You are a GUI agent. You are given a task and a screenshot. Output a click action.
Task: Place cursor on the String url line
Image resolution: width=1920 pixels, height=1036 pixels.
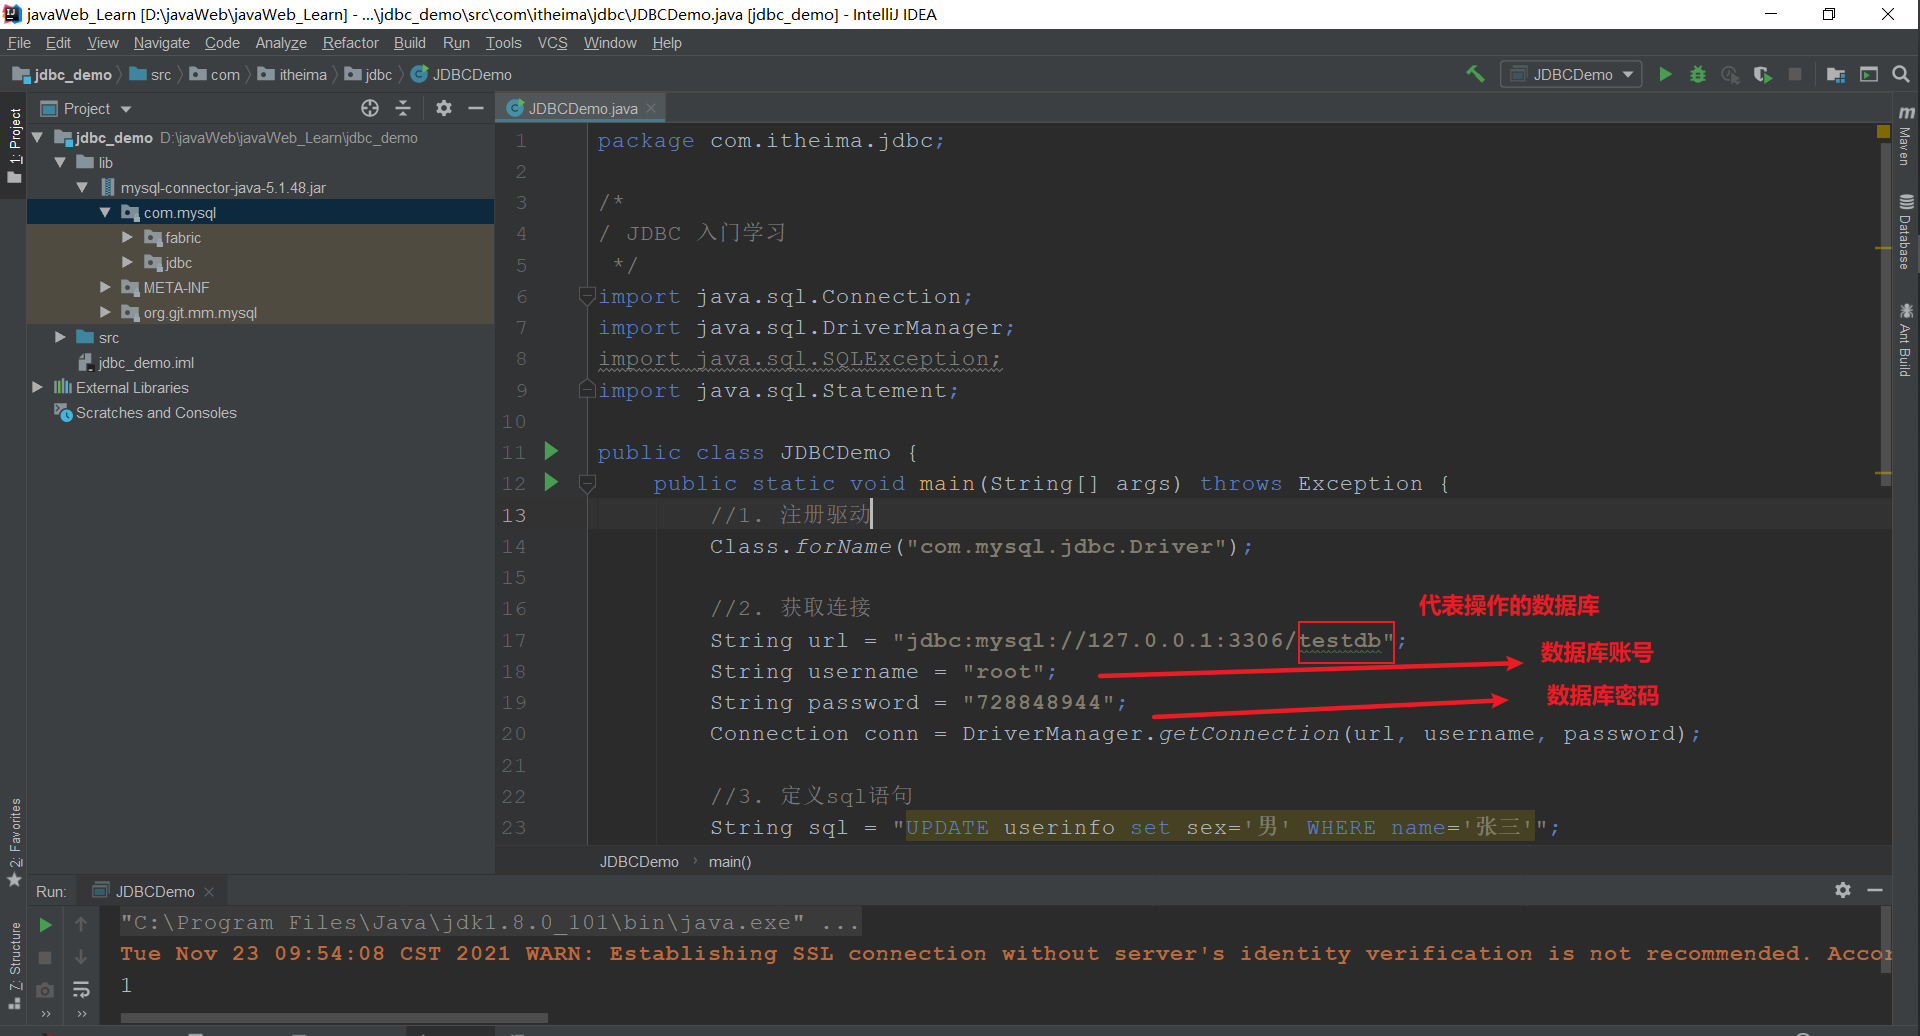point(1058,640)
